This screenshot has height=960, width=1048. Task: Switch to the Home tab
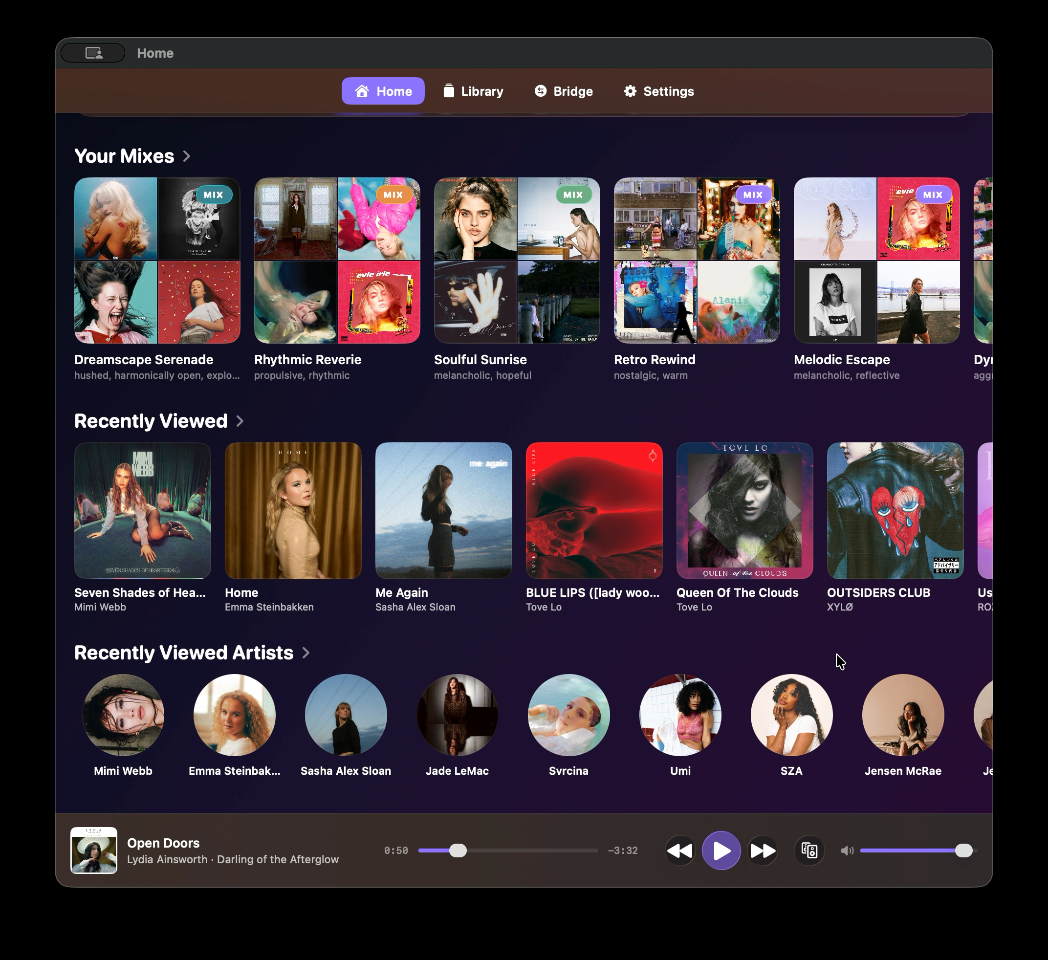383,91
